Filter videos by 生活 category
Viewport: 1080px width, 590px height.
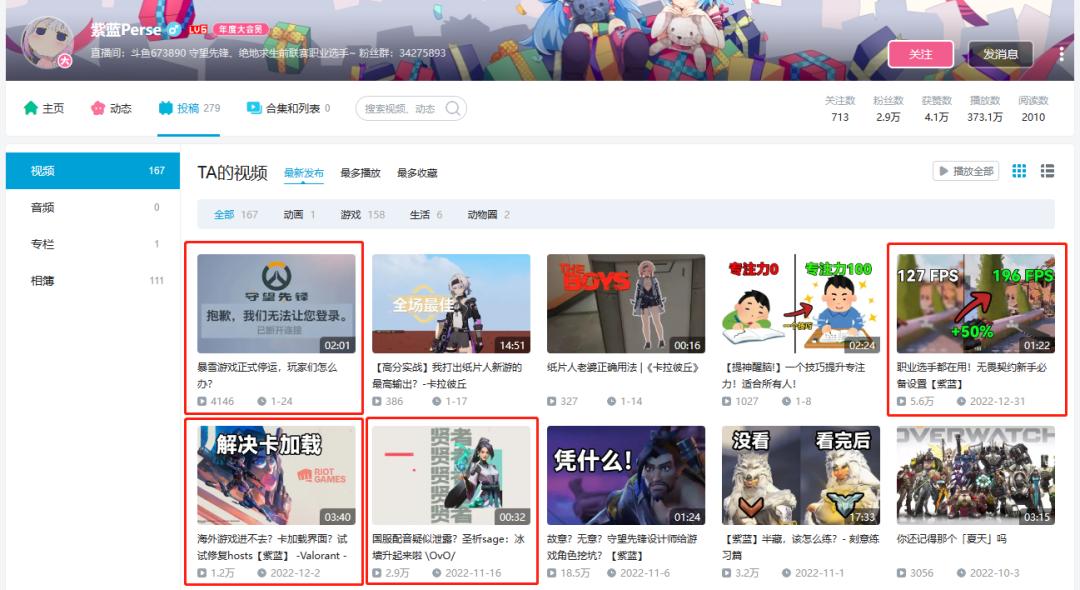coord(426,215)
